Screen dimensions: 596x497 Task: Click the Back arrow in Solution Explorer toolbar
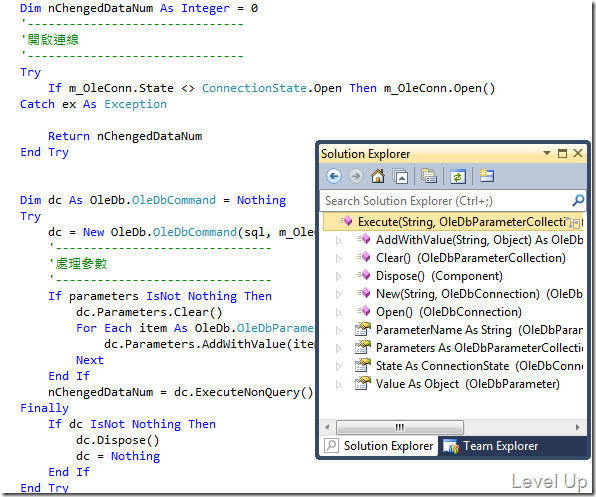334,176
